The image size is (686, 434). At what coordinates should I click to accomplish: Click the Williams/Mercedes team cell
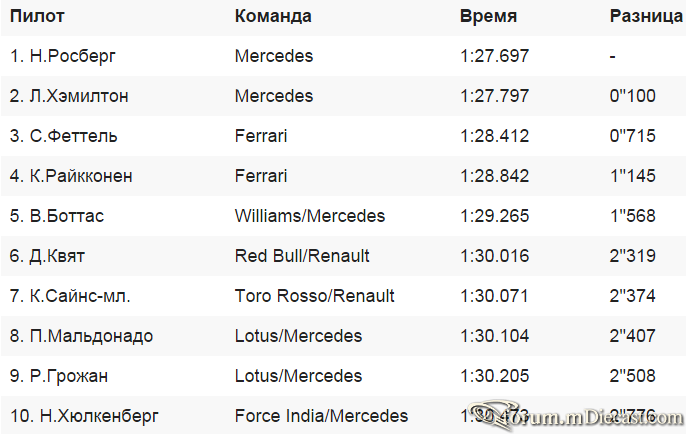click(x=310, y=216)
